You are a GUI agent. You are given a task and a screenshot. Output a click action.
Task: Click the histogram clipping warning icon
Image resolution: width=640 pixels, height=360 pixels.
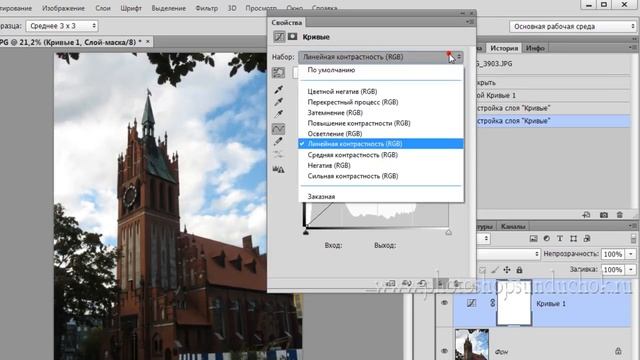pos(278,169)
